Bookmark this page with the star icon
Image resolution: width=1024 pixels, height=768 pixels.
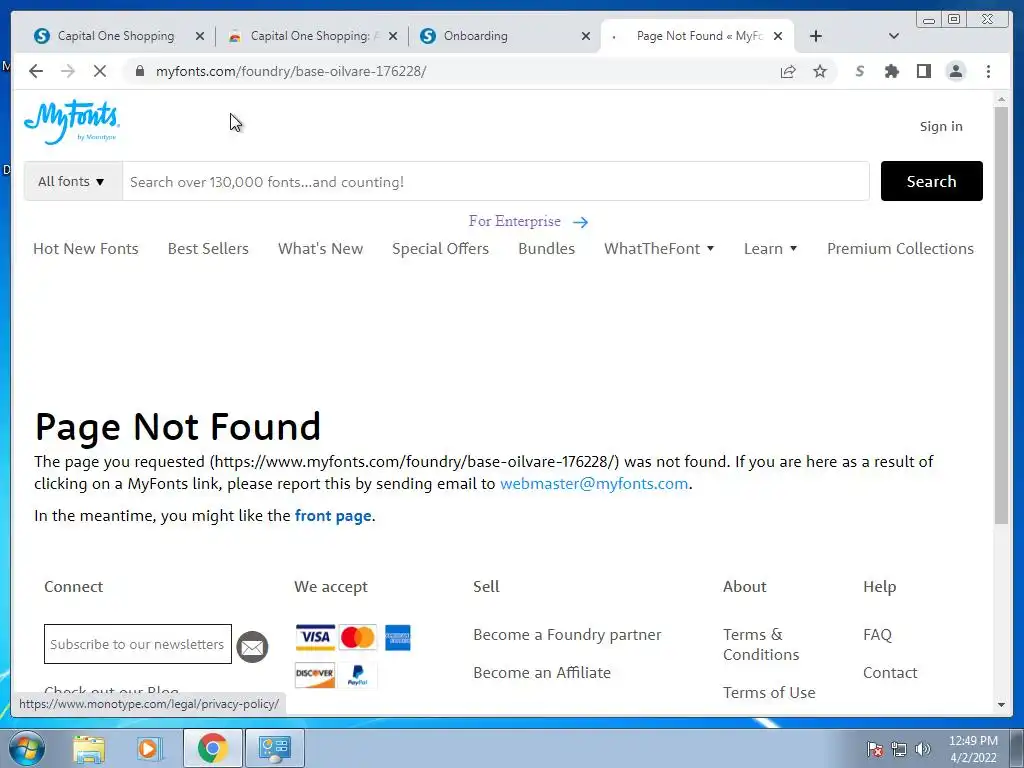[x=820, y=71]
